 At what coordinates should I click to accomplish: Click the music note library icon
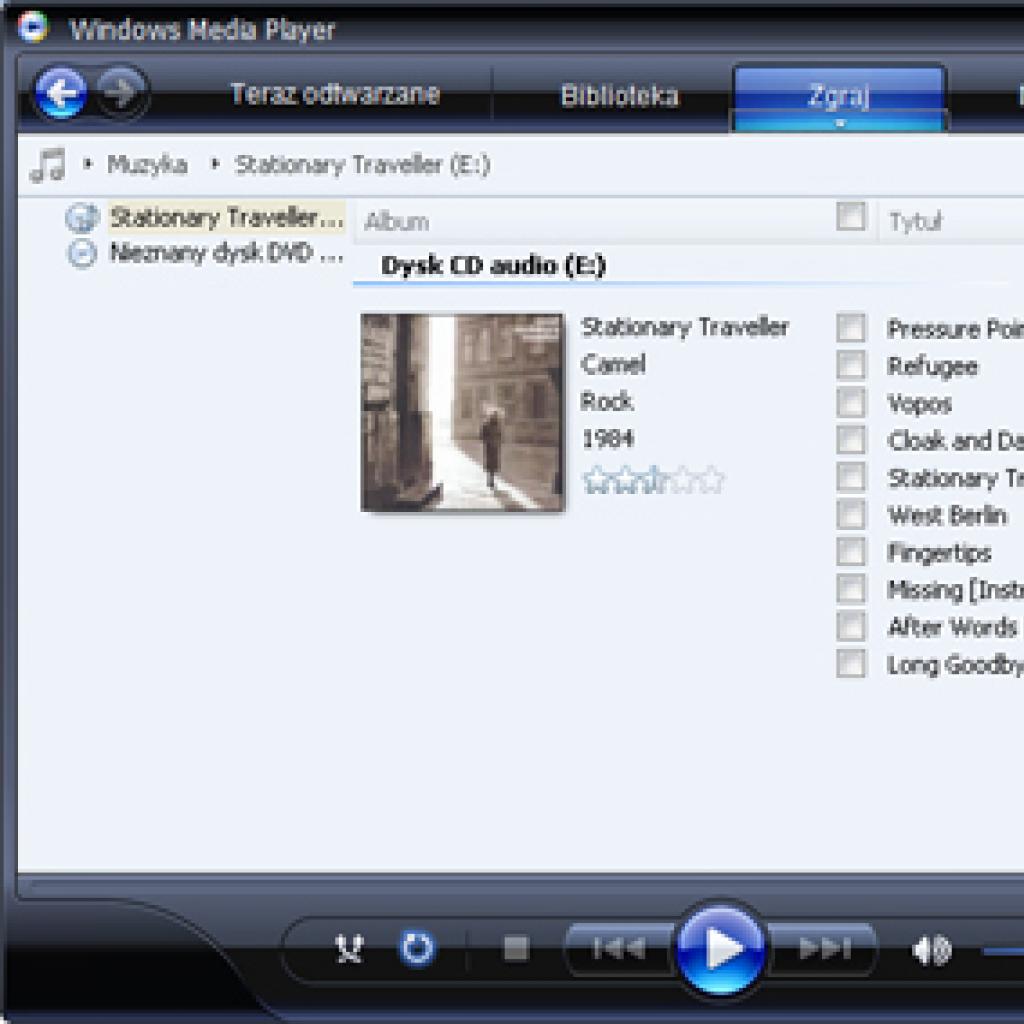[x=48, y=165]
